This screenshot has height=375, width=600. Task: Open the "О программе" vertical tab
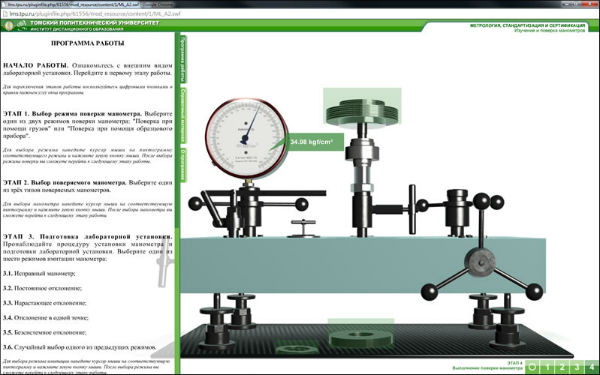tap(183, 165)
